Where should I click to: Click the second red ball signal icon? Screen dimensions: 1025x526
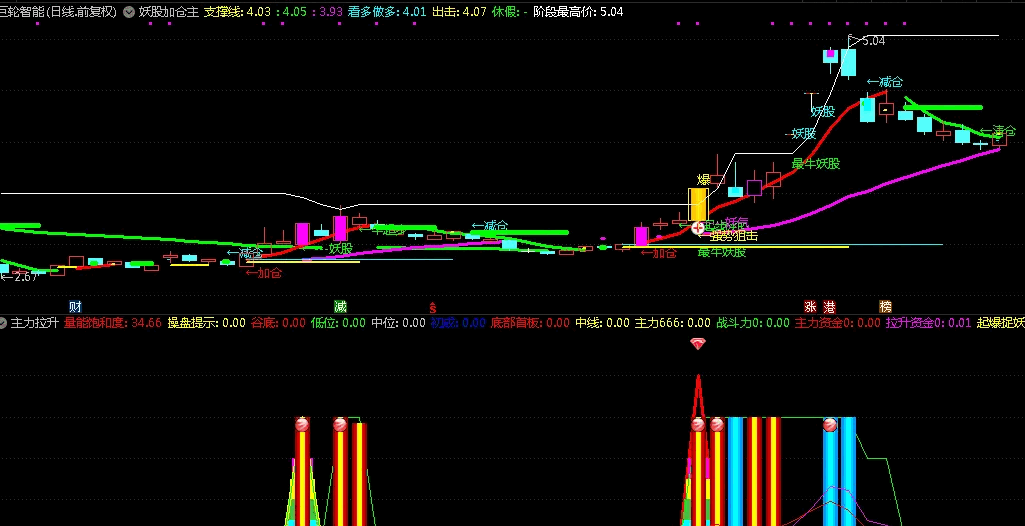point(339,425)
